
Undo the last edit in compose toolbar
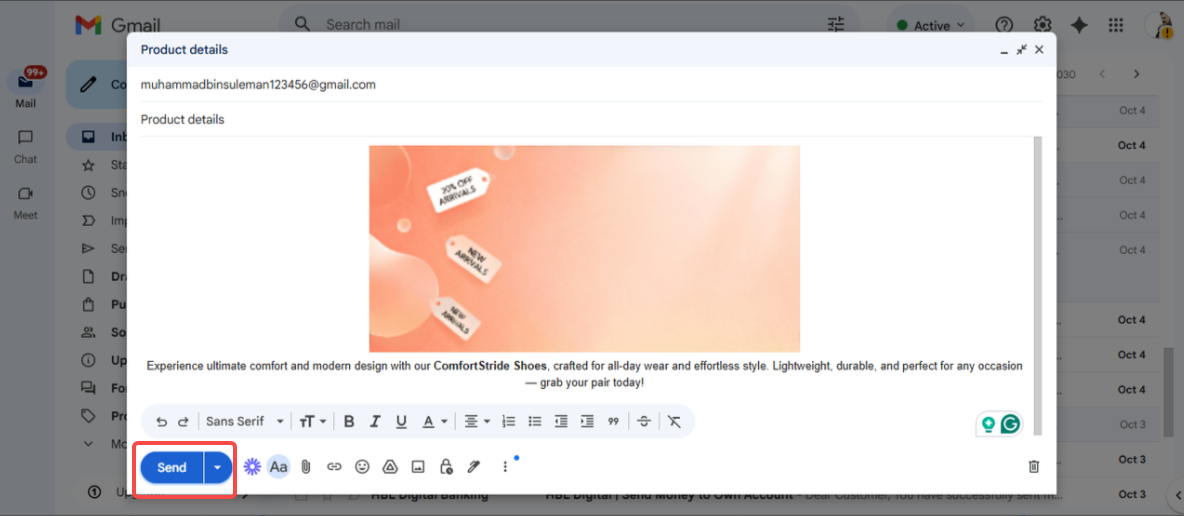tap(161, 422)
